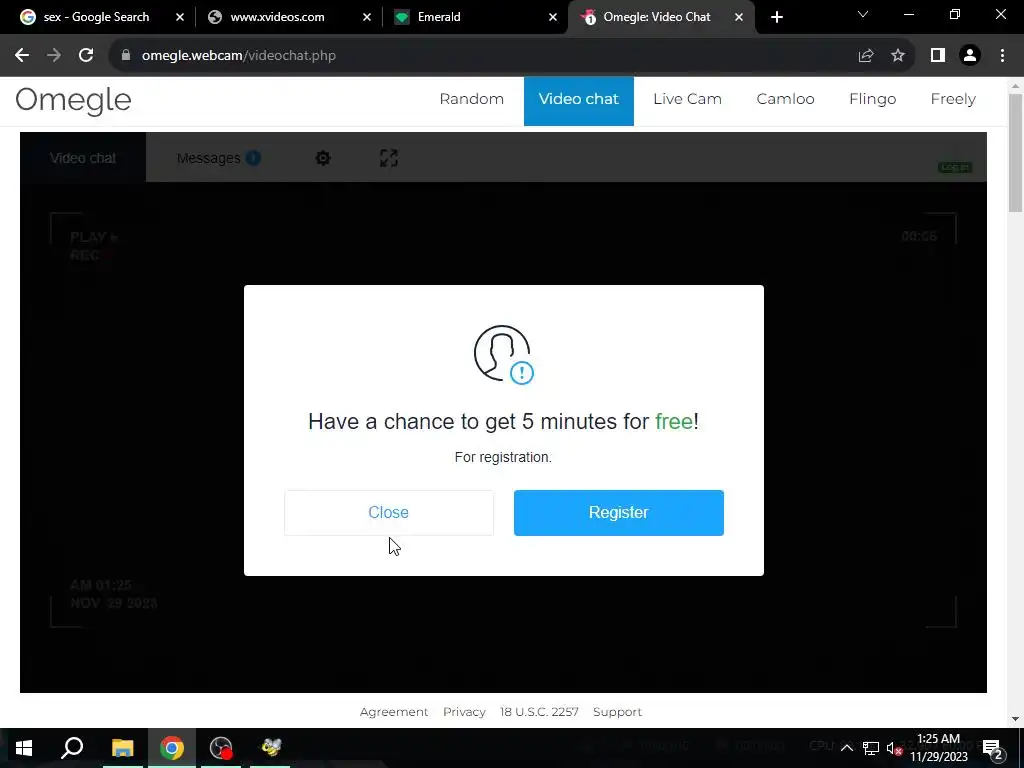
Task: Switch to the Google Search browser tab
Action: tap(97, 17)
